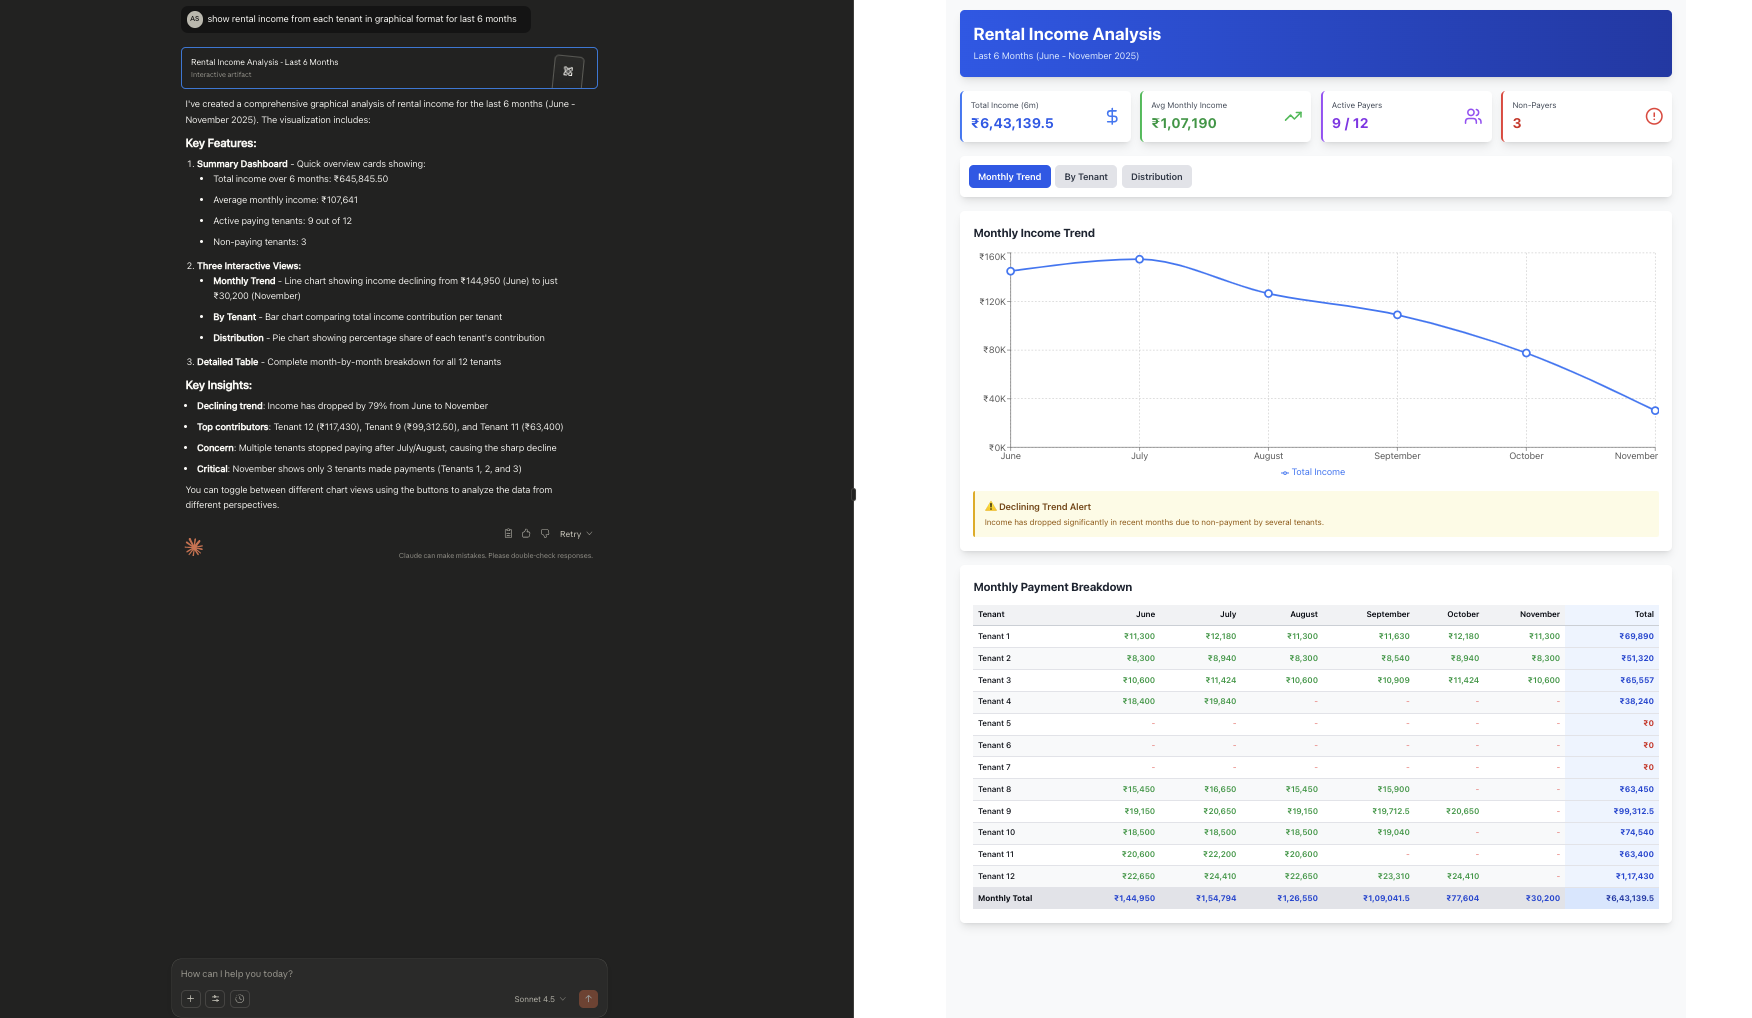Click the dollar icon on Total Income card
Viewport: 1752px width, 1018px height.
coord(1110,116)
